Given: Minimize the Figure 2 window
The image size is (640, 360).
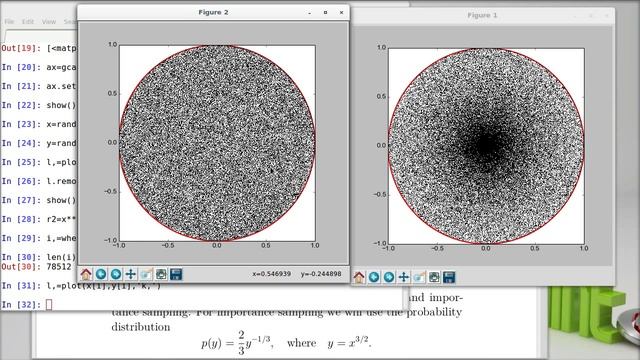Looking at the screenshot, I should pyautogui.click(x=309, y=13).
